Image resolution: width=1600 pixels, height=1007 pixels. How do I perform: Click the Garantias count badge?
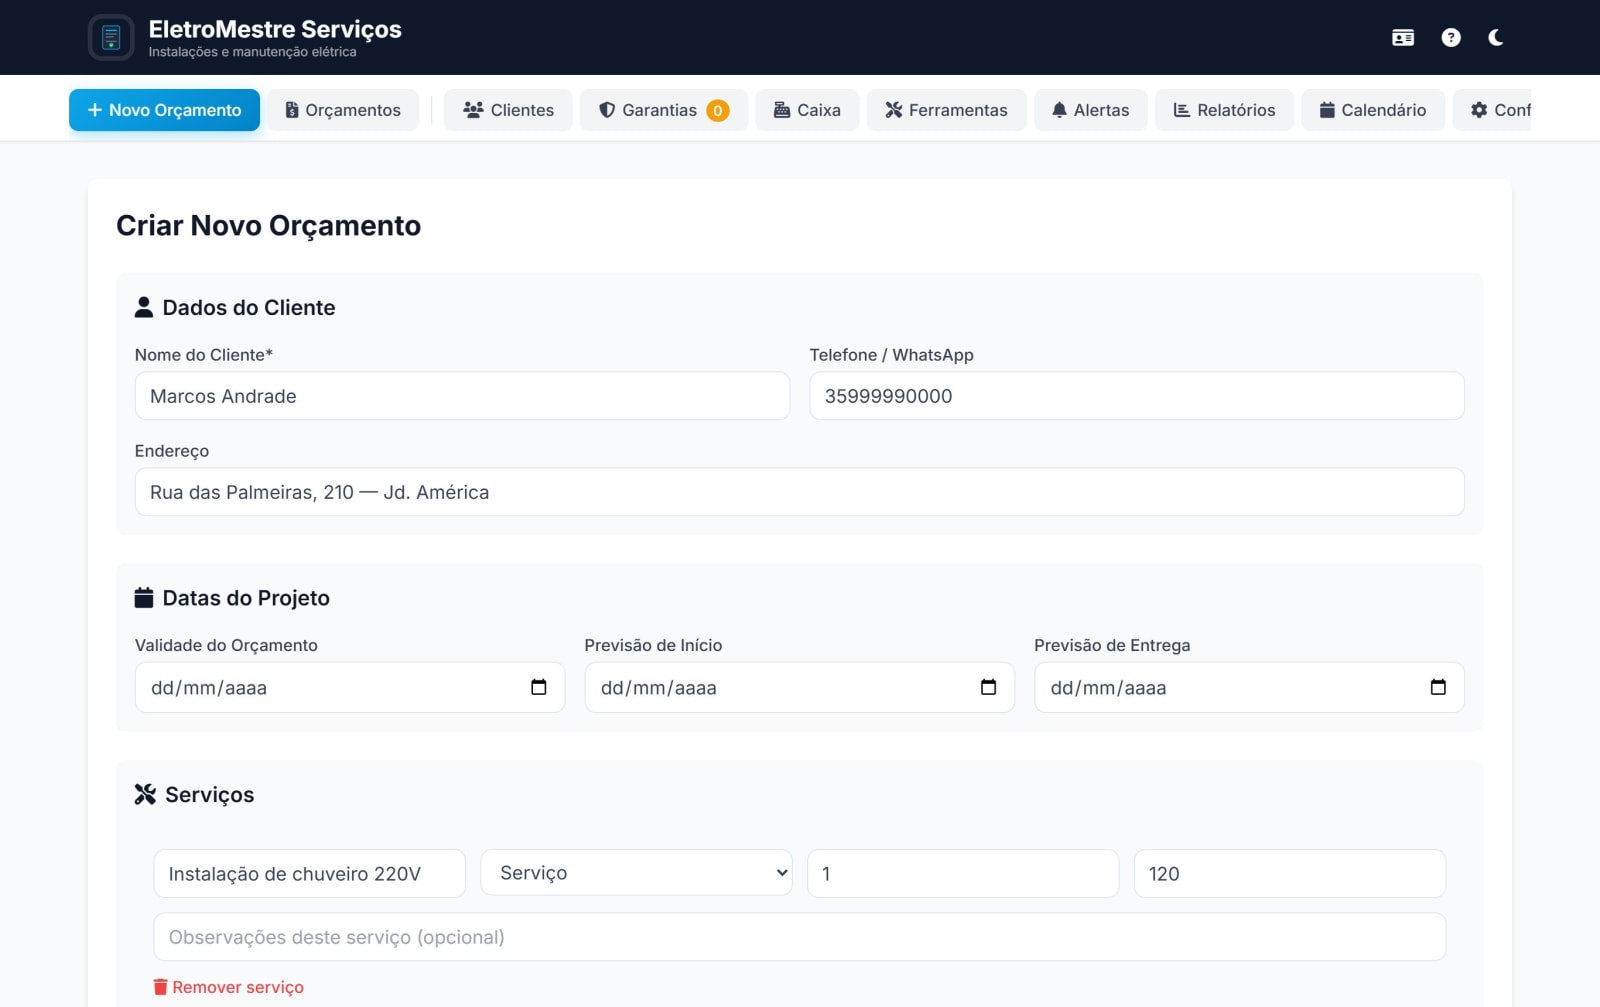pyautogui.click(x=718, y=110)
